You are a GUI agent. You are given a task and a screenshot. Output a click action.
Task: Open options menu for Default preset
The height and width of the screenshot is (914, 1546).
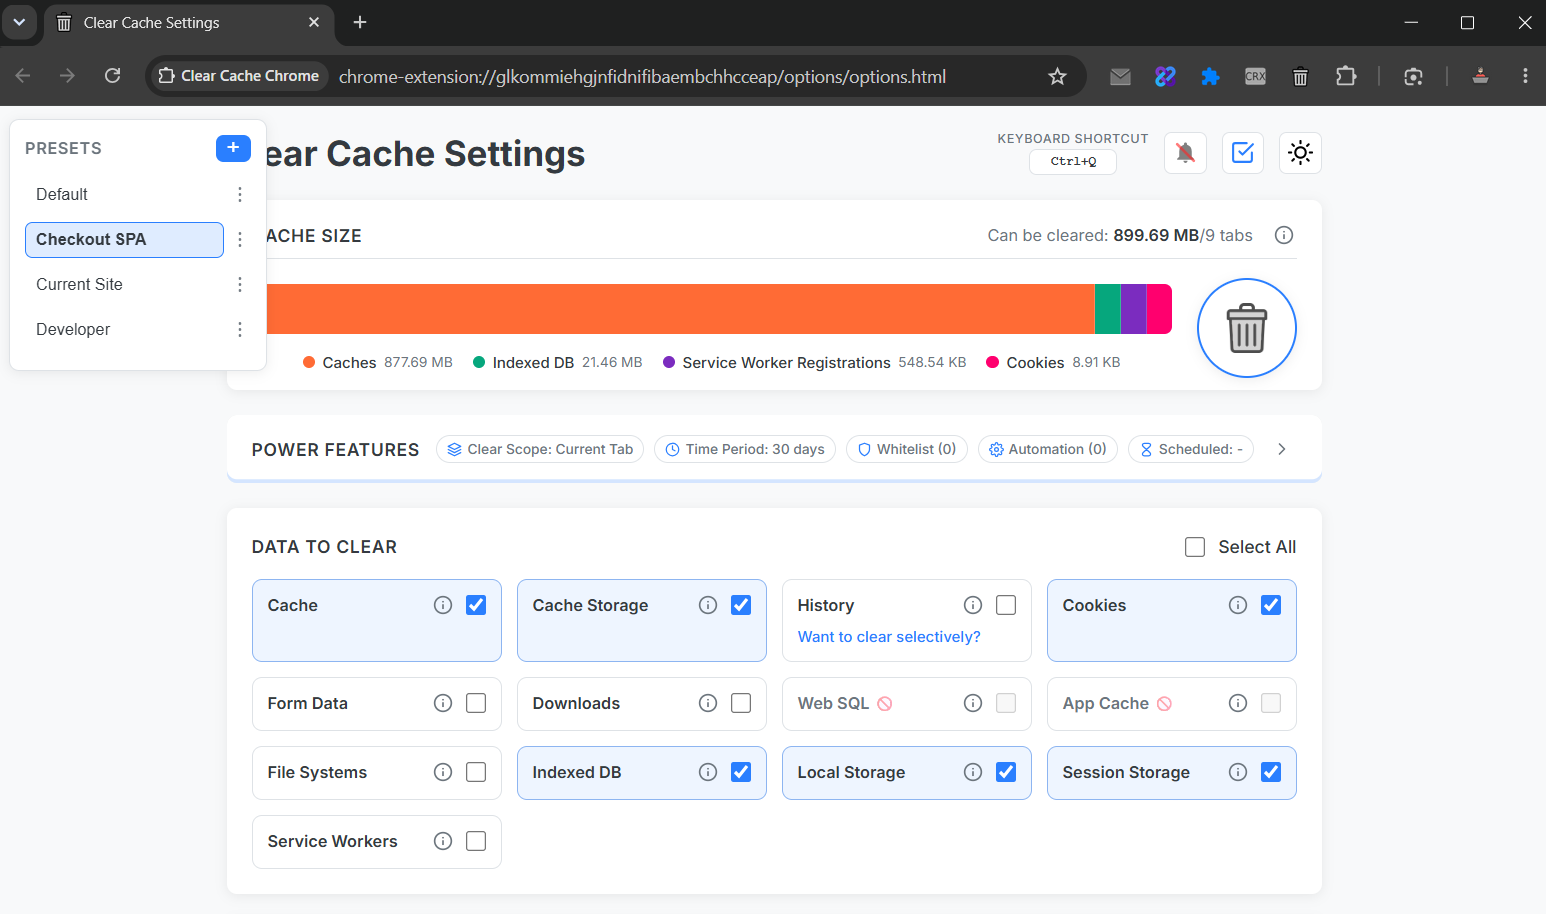pos(240,194)
